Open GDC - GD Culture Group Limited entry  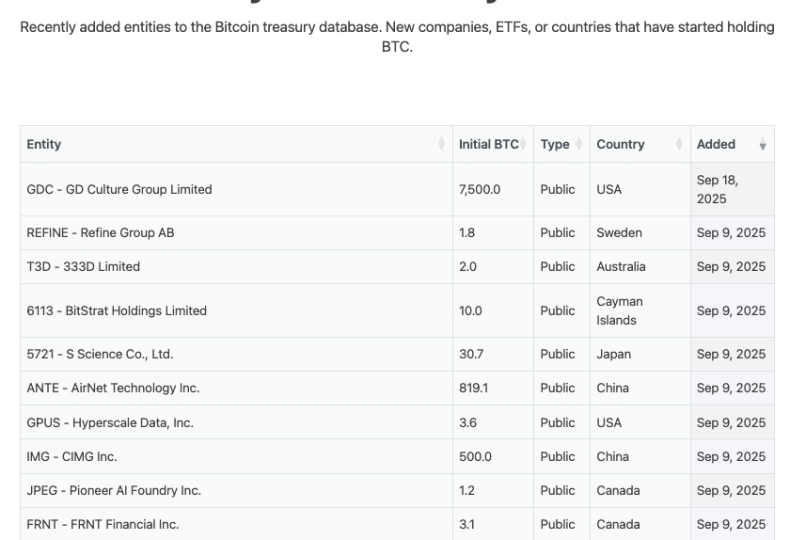coord(119,189)
